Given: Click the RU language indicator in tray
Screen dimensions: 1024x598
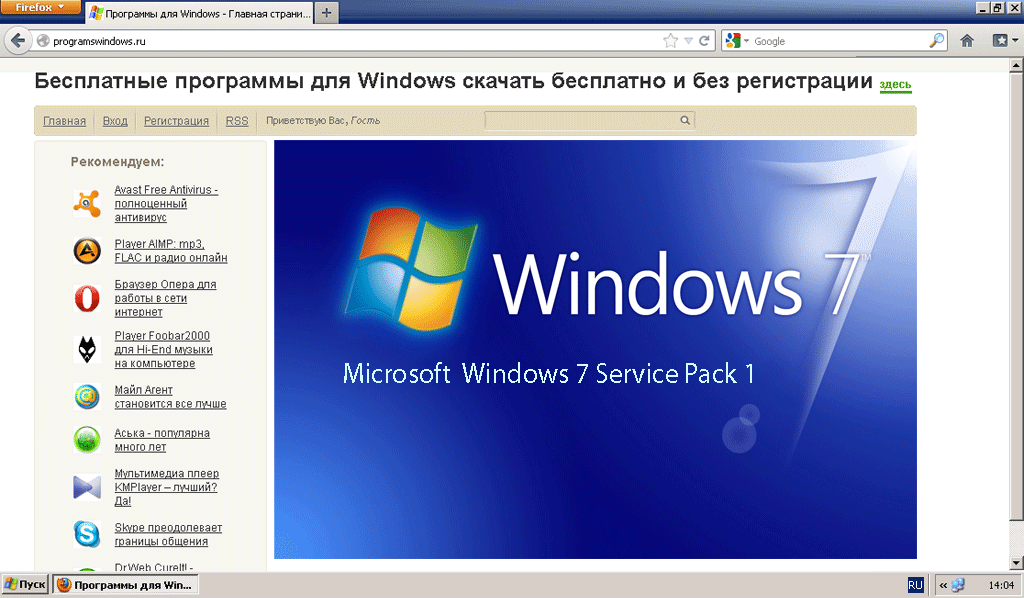Looking at the screenshot, I should pos(916,585).
